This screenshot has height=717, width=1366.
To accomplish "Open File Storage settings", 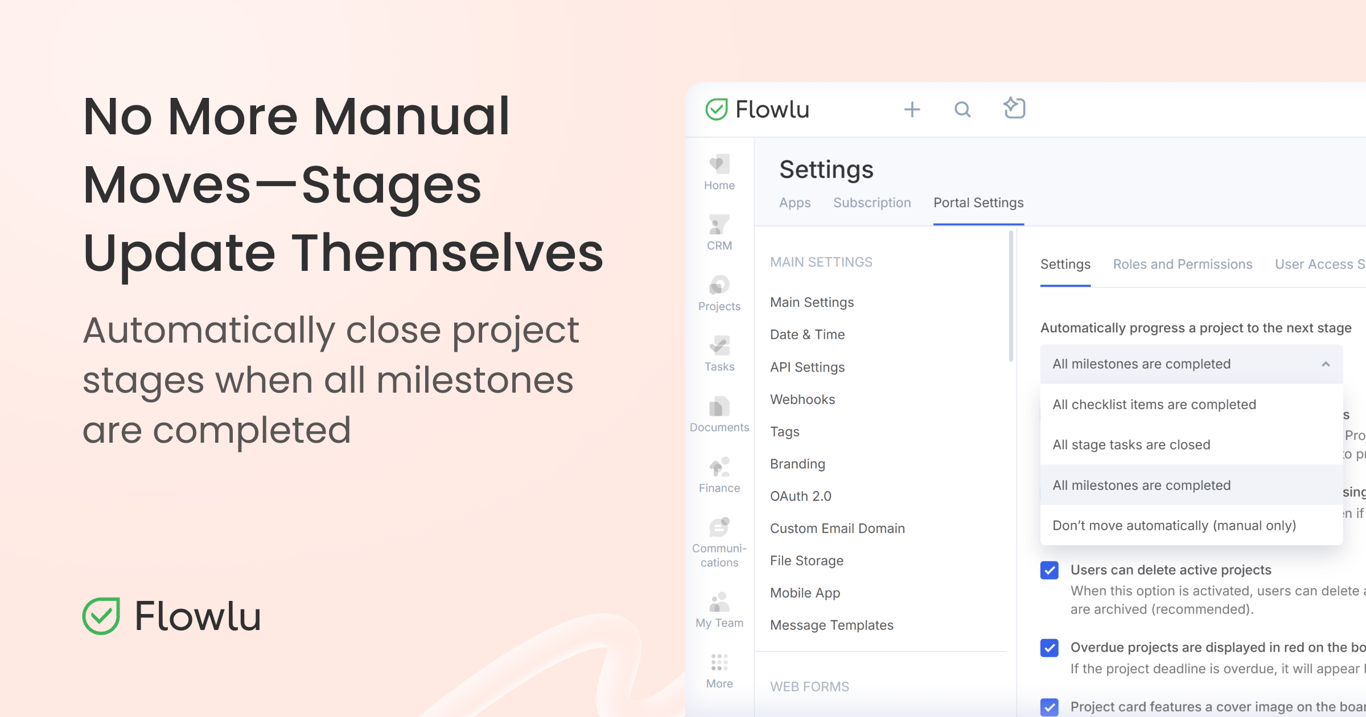I will tap(806, 561).
